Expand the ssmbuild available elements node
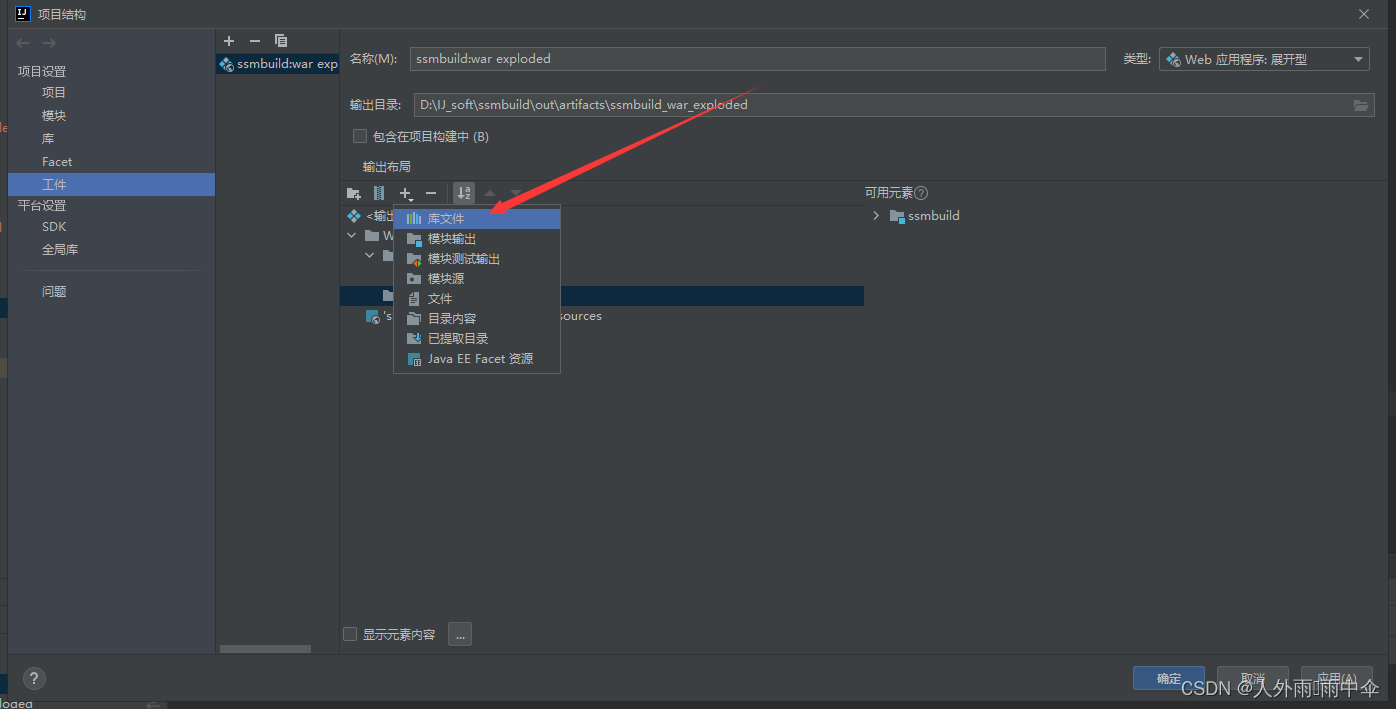1396x709 pixels. (x=876, y=216)
